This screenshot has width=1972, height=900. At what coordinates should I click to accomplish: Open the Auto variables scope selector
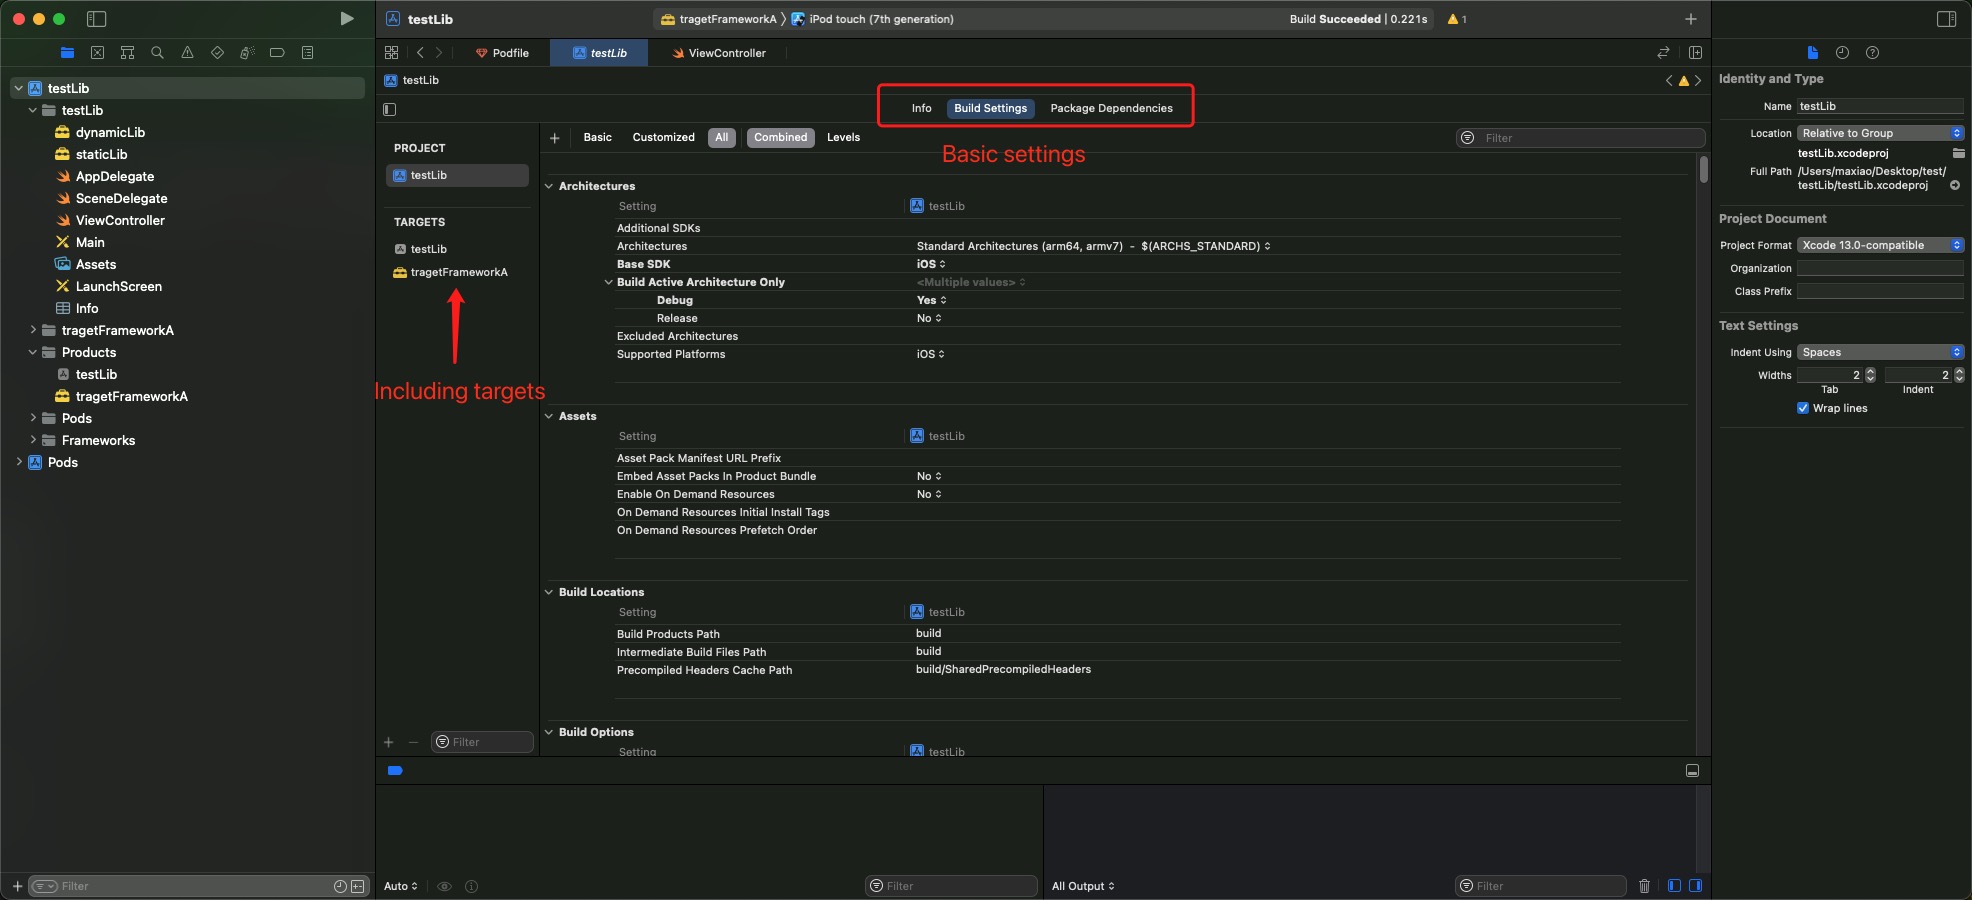(x=401, y=886)
